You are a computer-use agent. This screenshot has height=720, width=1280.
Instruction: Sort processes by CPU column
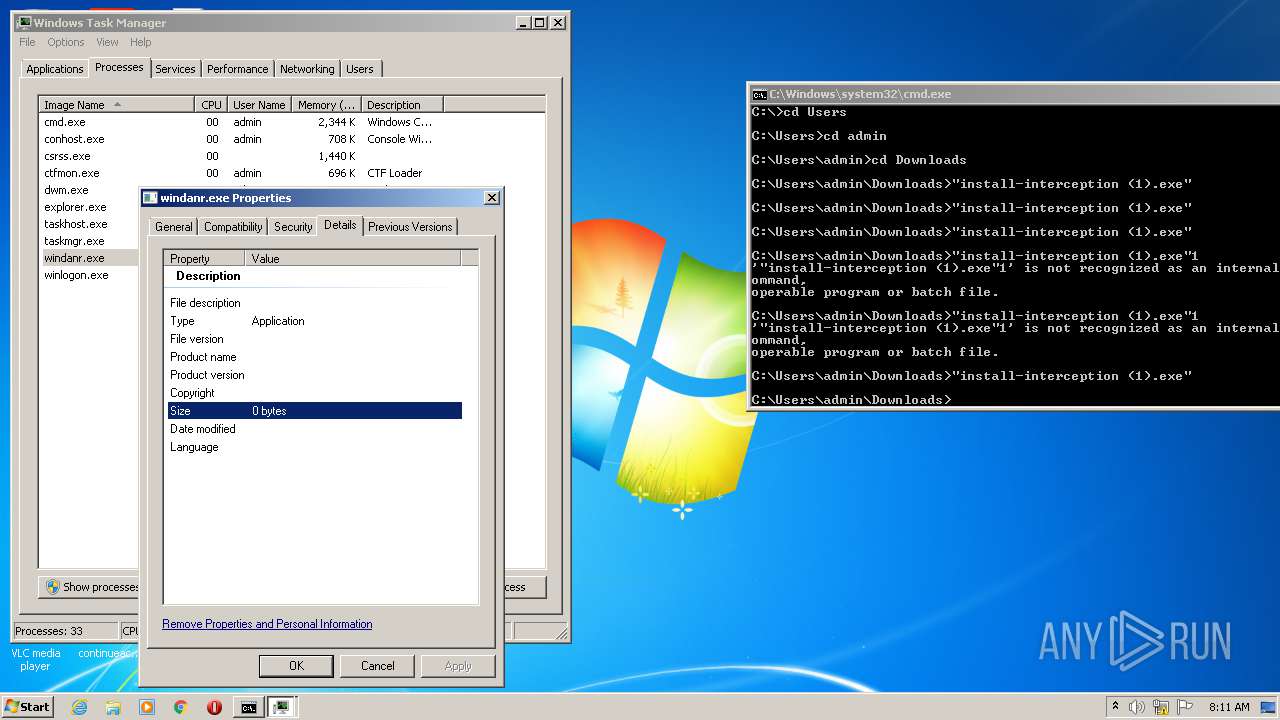[211, 105]
